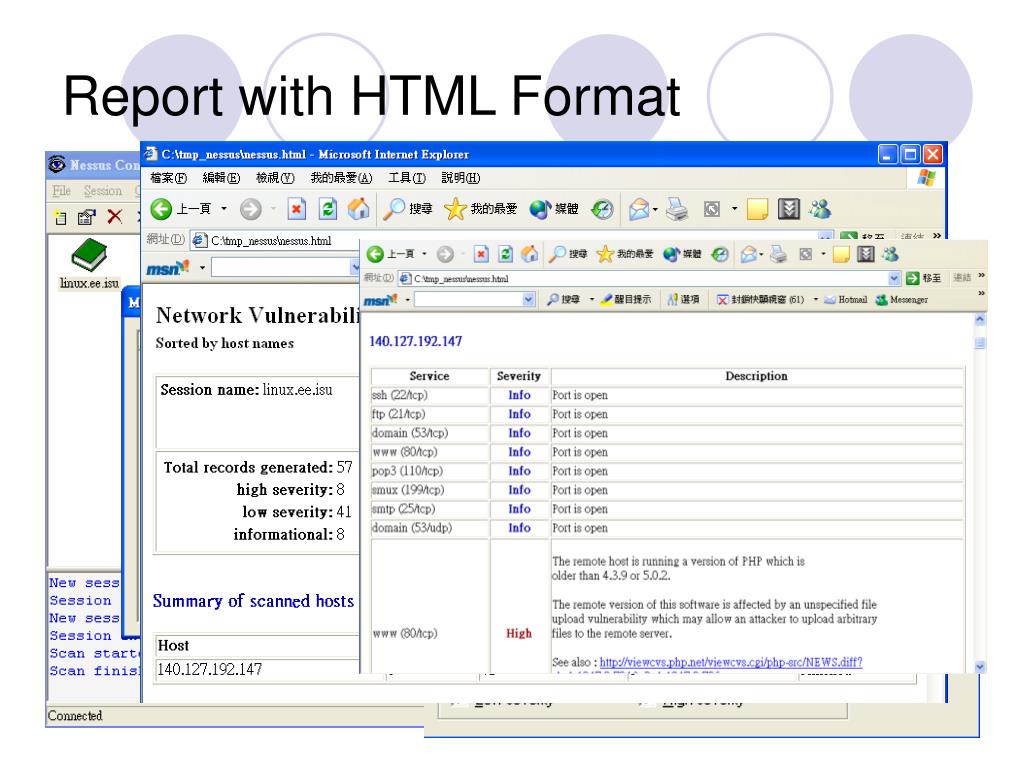1024x768 pixels.
Task: Click Forward arrow in titled Internet Explorer window
Action: [x=250, y=209]
